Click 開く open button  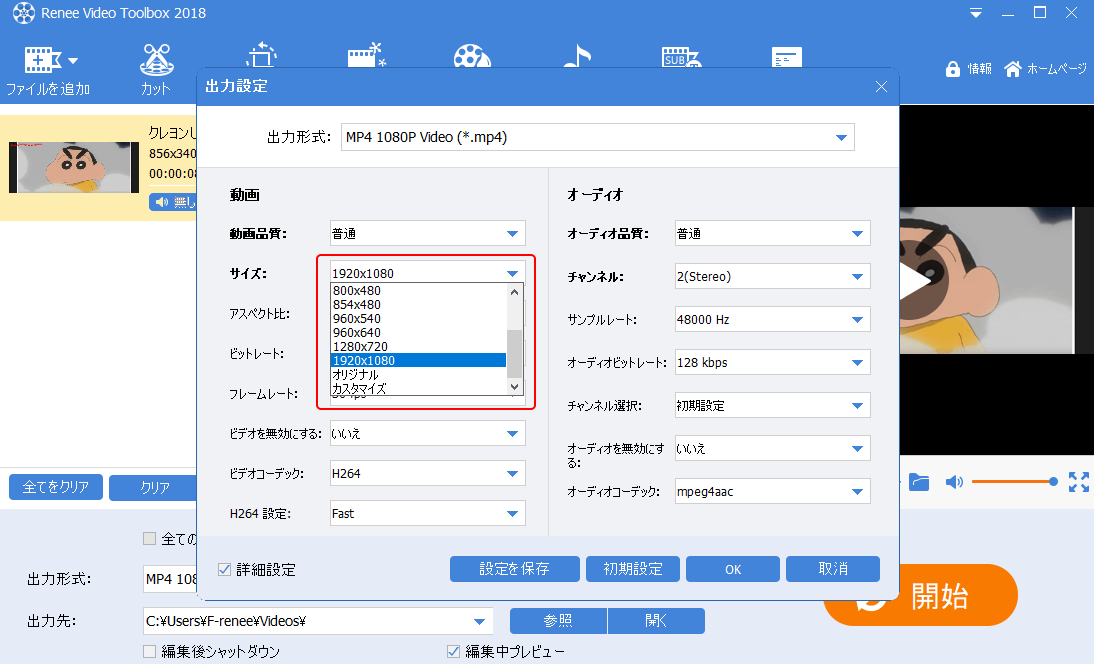tap(657, 621)
